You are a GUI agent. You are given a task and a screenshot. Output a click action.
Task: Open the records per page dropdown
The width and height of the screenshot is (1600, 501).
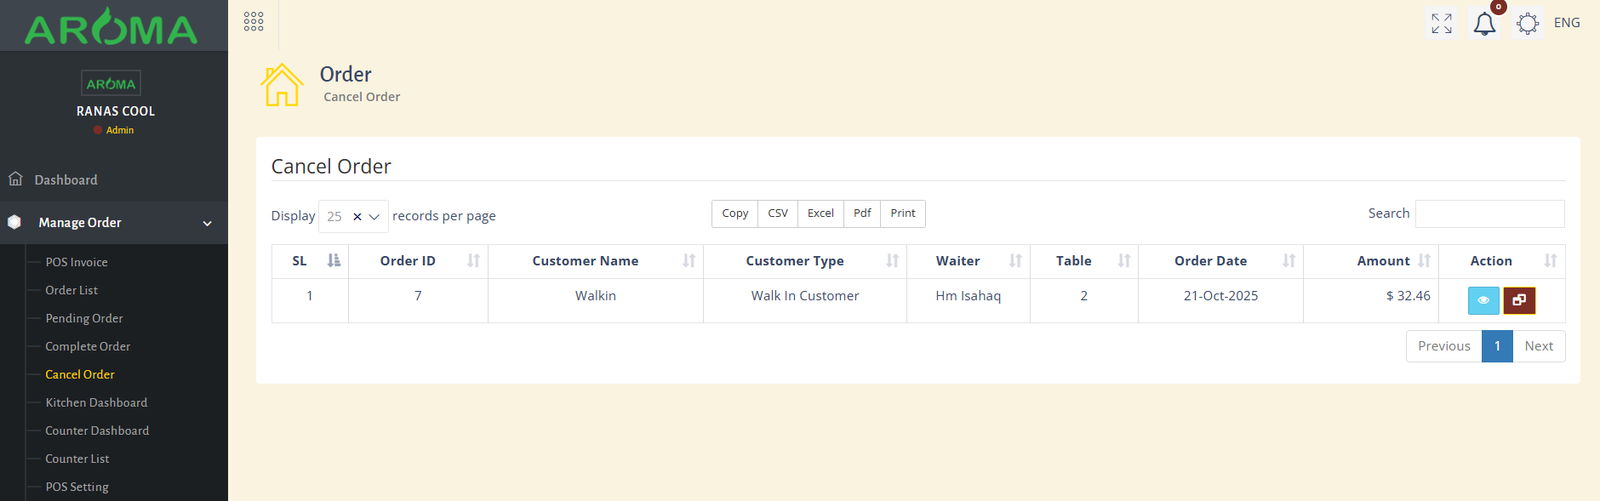pyautogui.click(x=374, y=217)
